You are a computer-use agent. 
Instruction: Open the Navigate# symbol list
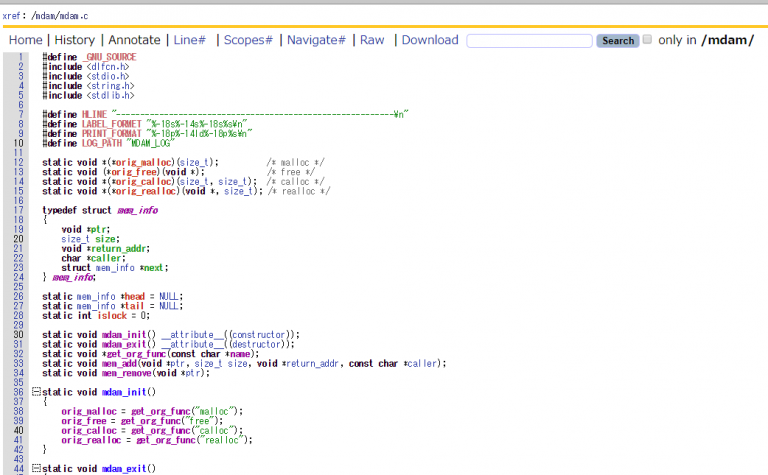[316, 40]
